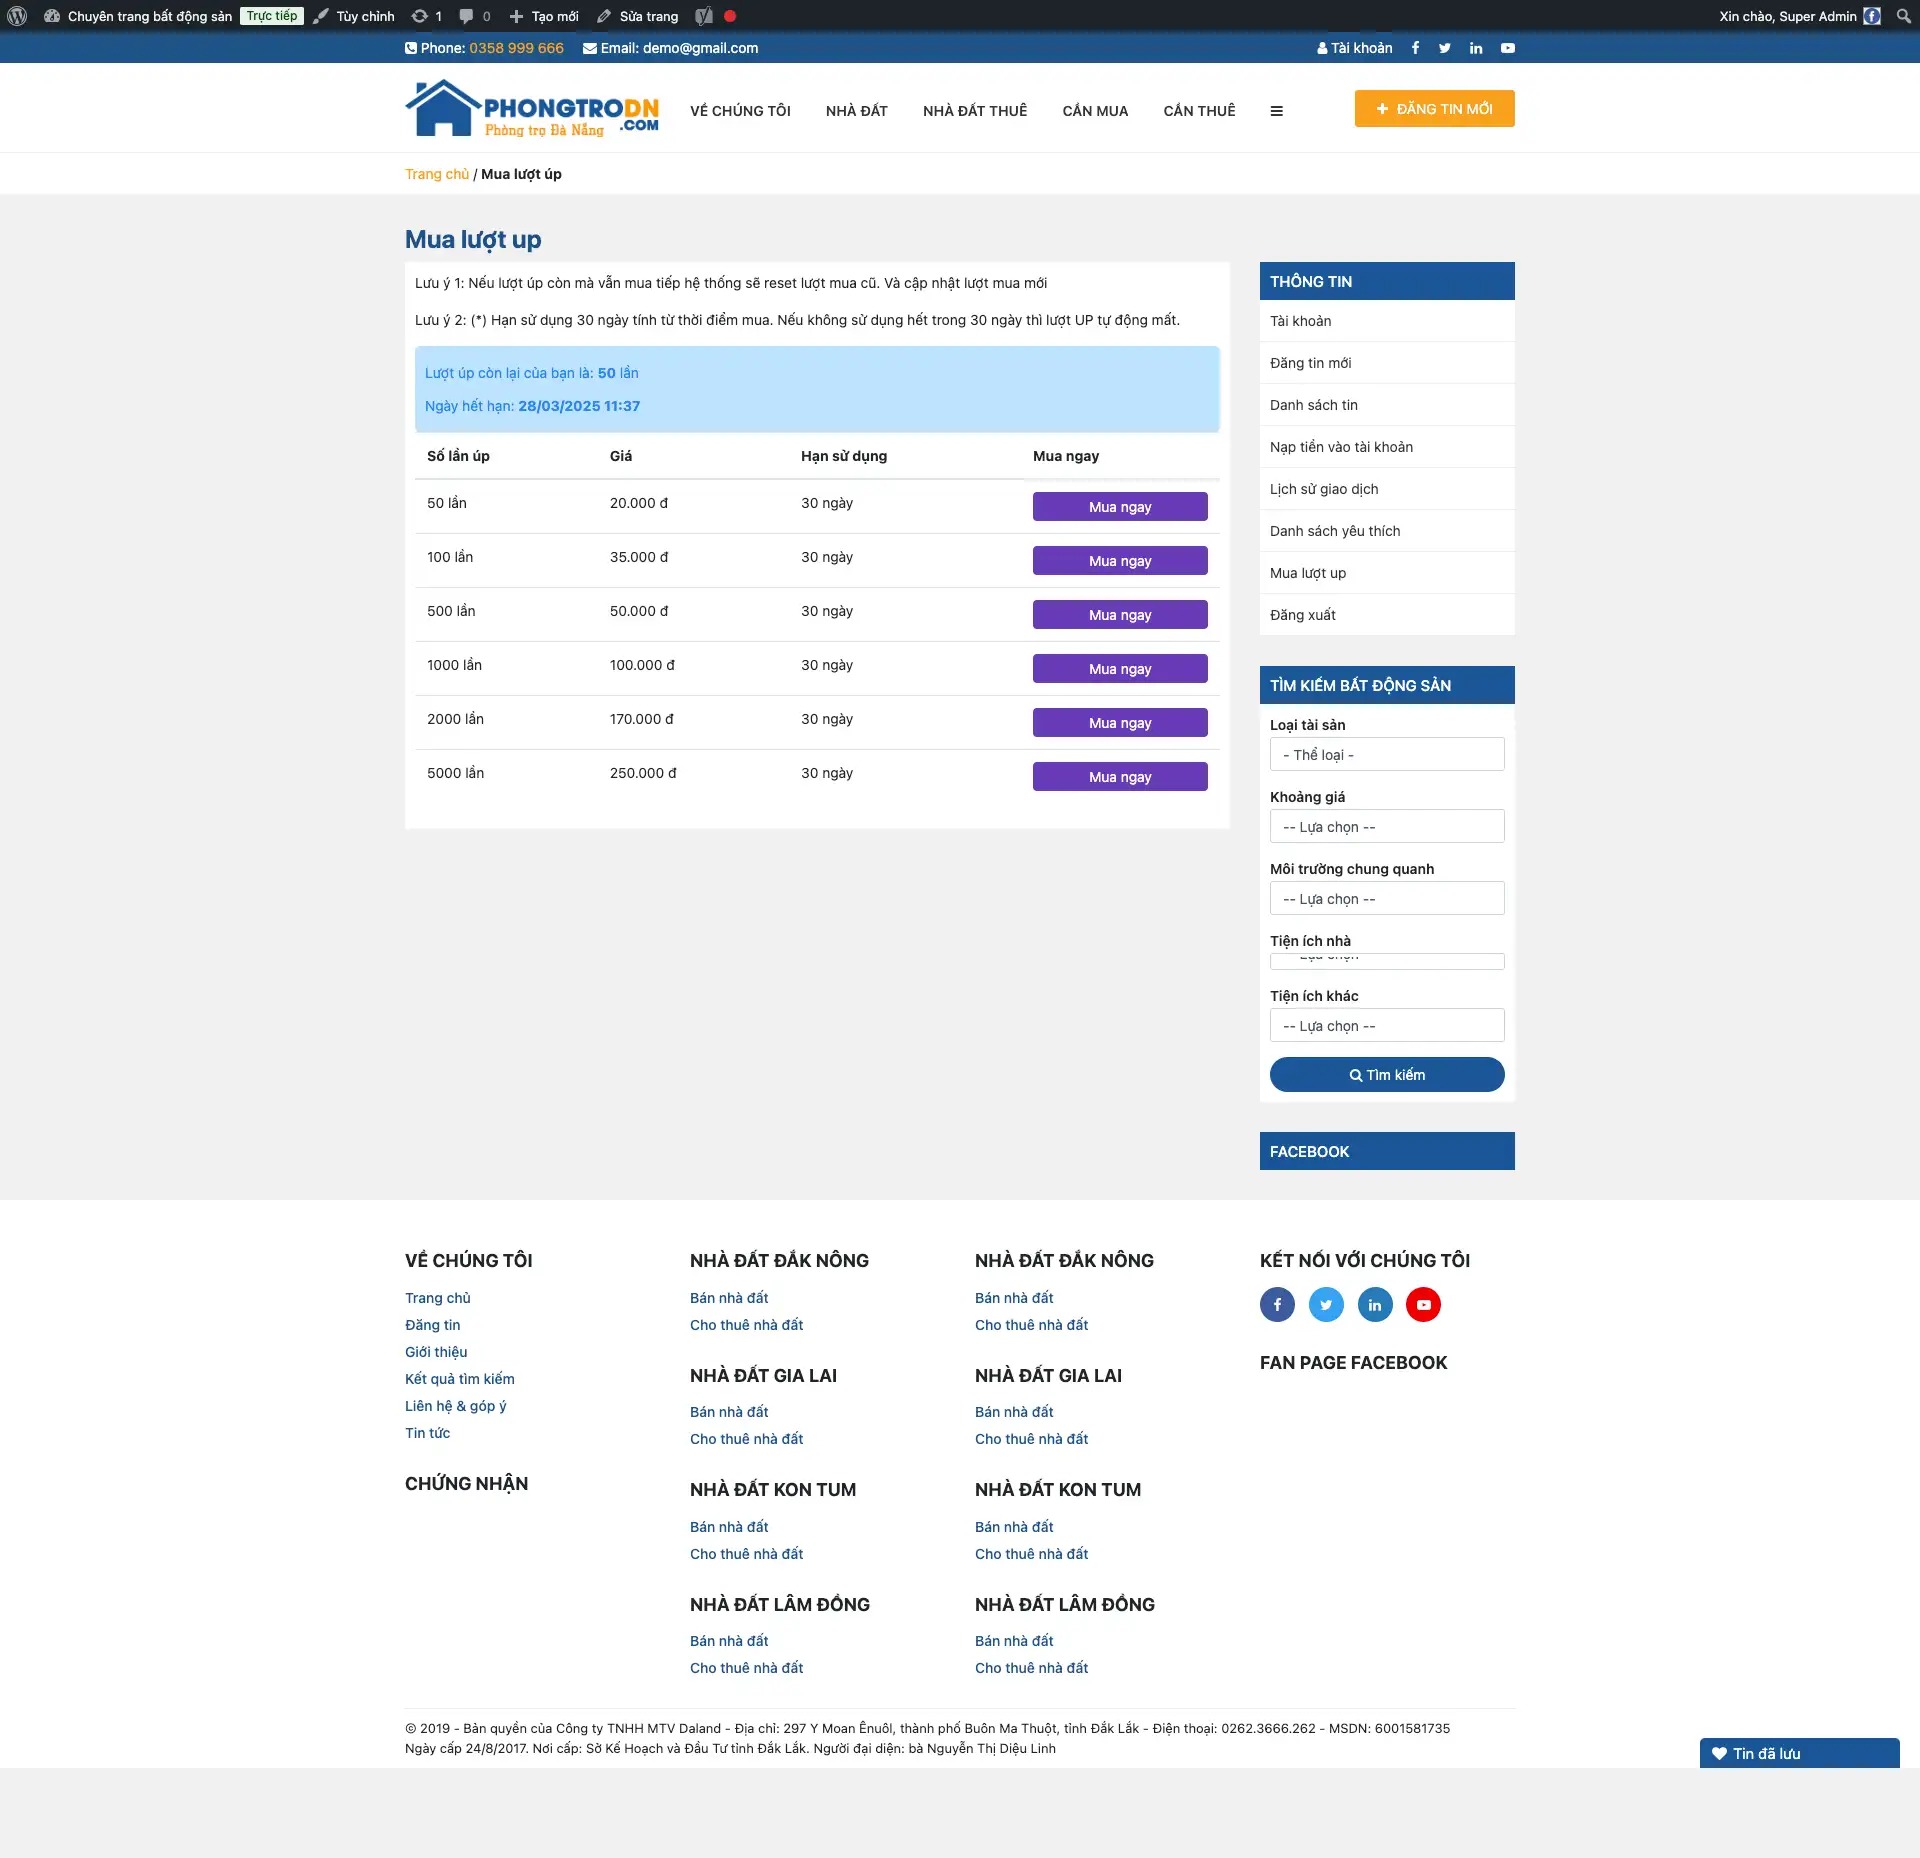Select Lịch sử giao dịch in sidebar menu
Screen dimensions: 1920x1858
tap(1323, 489)
